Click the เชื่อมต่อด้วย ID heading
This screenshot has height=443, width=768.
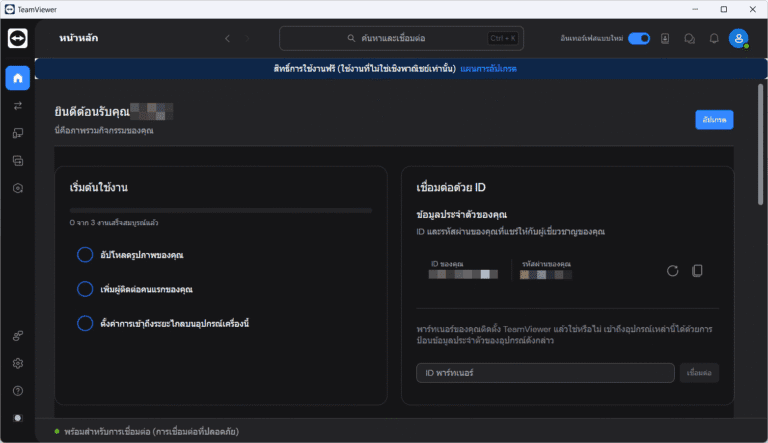[x=451, y=187]
